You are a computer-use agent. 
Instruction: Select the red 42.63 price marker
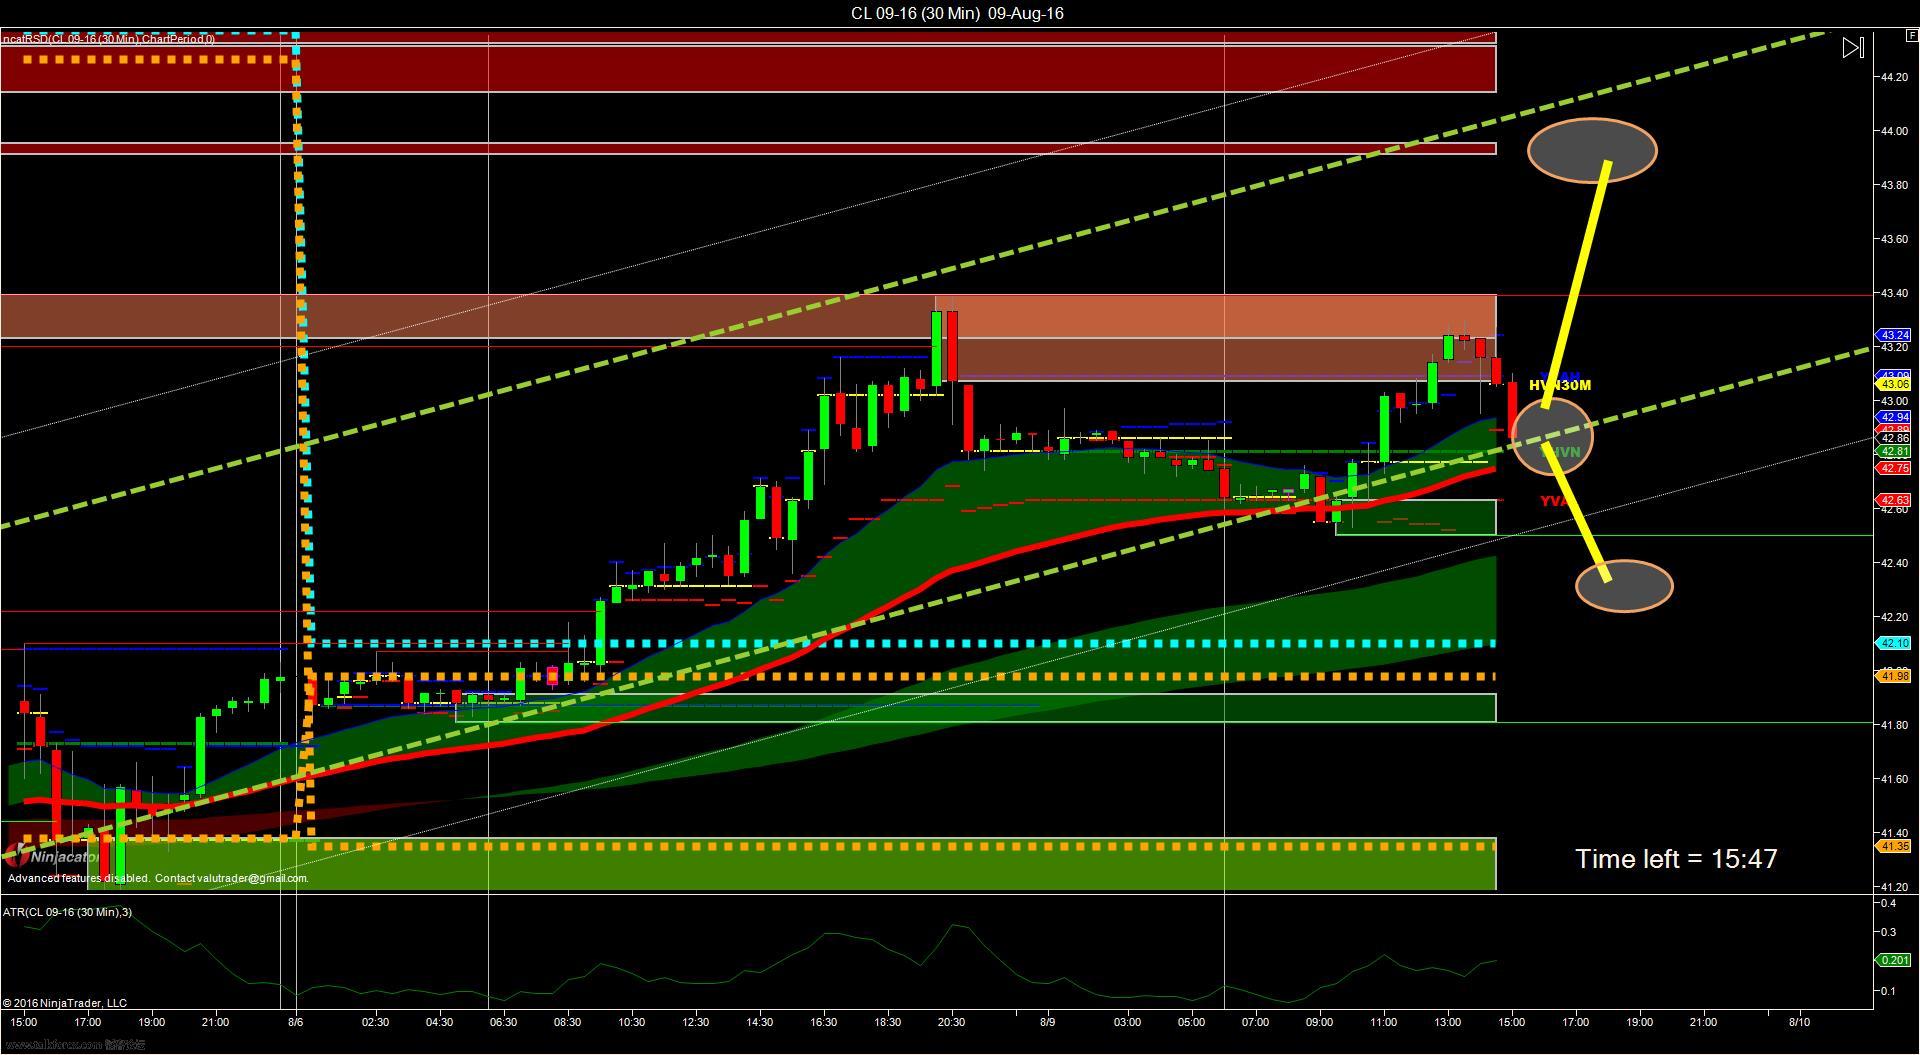[x=1895, y=500]
